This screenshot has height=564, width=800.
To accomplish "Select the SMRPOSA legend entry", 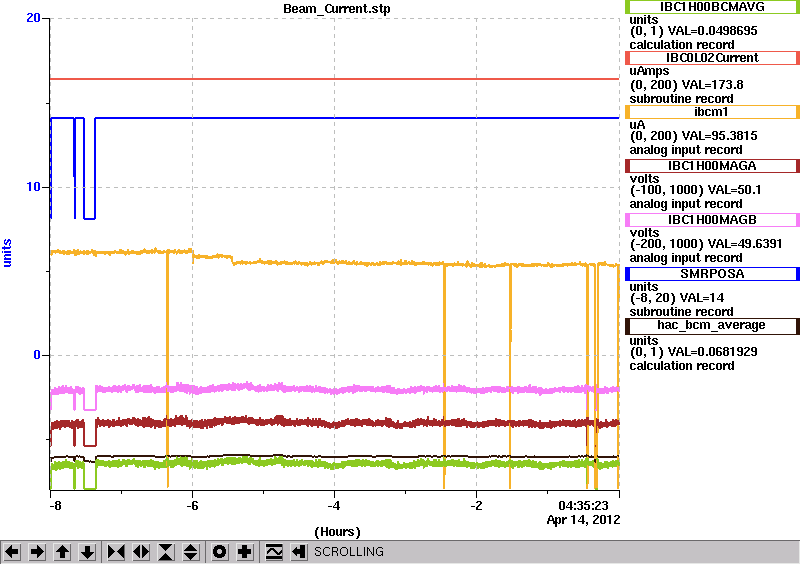I will pos(712,274).
